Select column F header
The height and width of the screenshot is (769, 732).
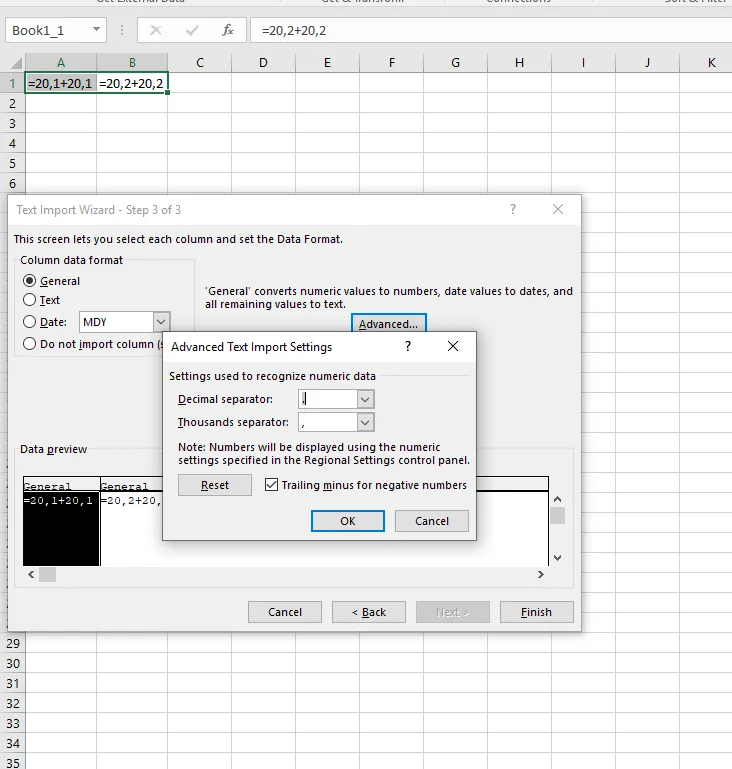[x=391, y=63]
